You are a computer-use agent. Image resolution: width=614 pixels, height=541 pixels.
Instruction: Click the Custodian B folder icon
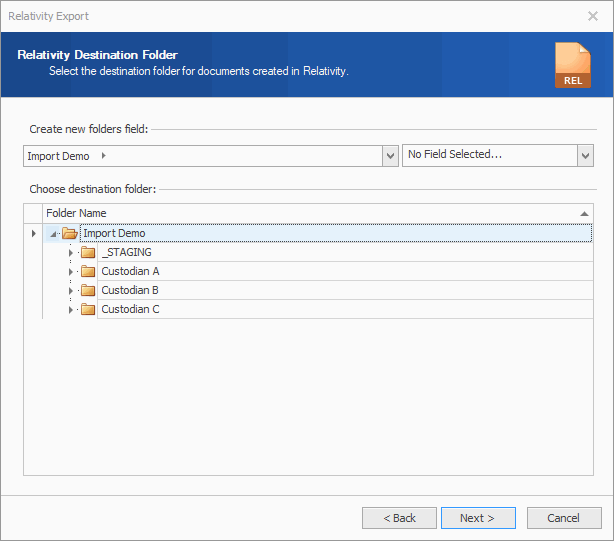coord(88,290)
